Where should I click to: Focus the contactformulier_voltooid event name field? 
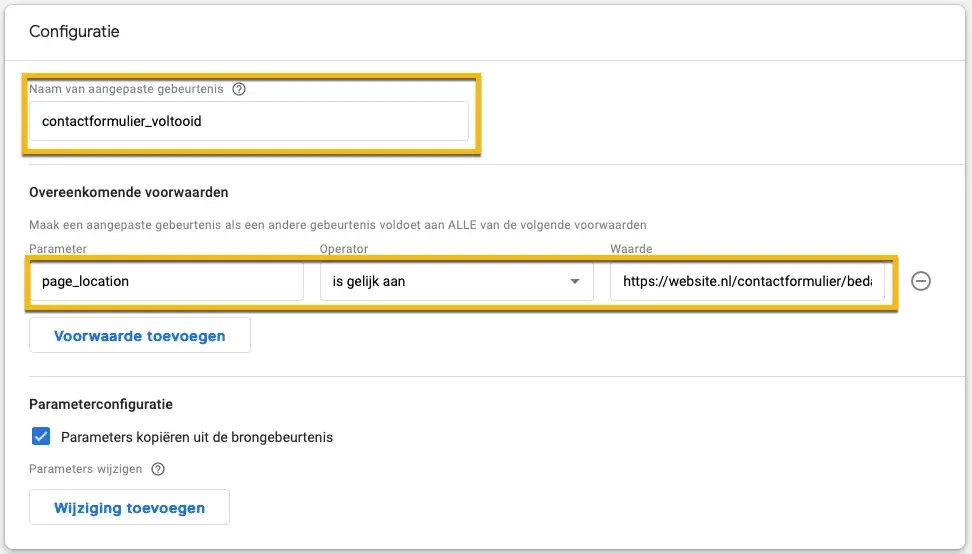click(248, 121)
